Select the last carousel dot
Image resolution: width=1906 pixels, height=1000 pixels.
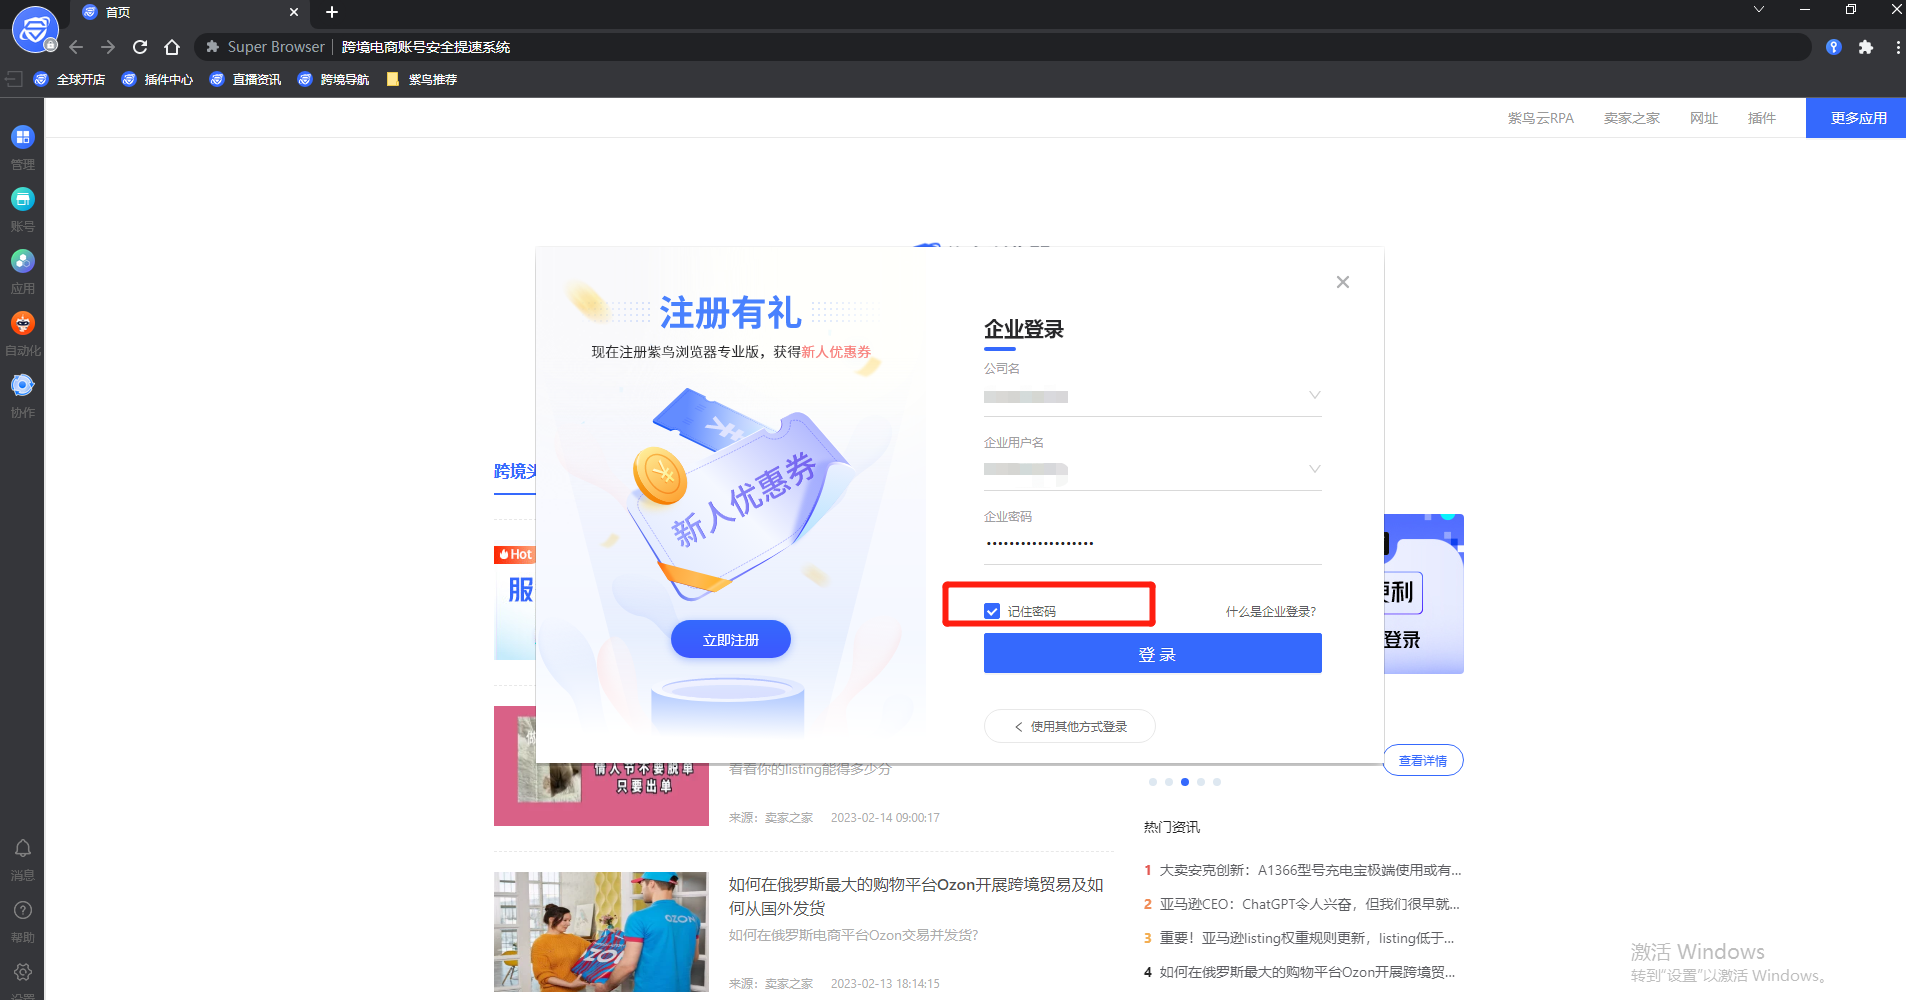(1217, 782)
